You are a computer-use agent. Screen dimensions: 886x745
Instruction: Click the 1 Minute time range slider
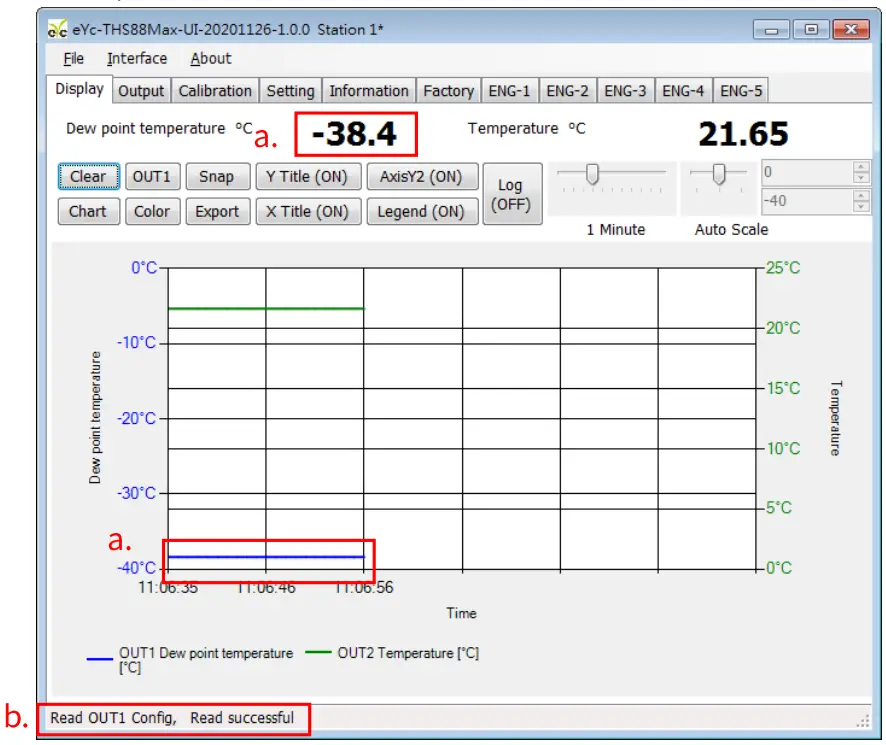tap(592, 175)
